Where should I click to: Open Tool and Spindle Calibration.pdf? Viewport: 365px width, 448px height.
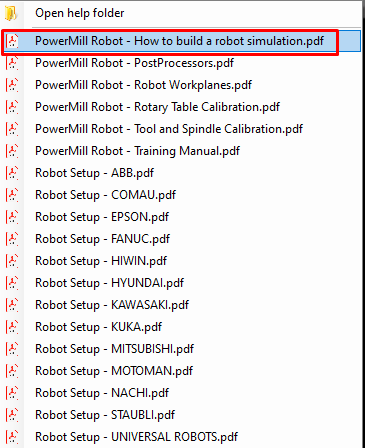coord(182,129)
